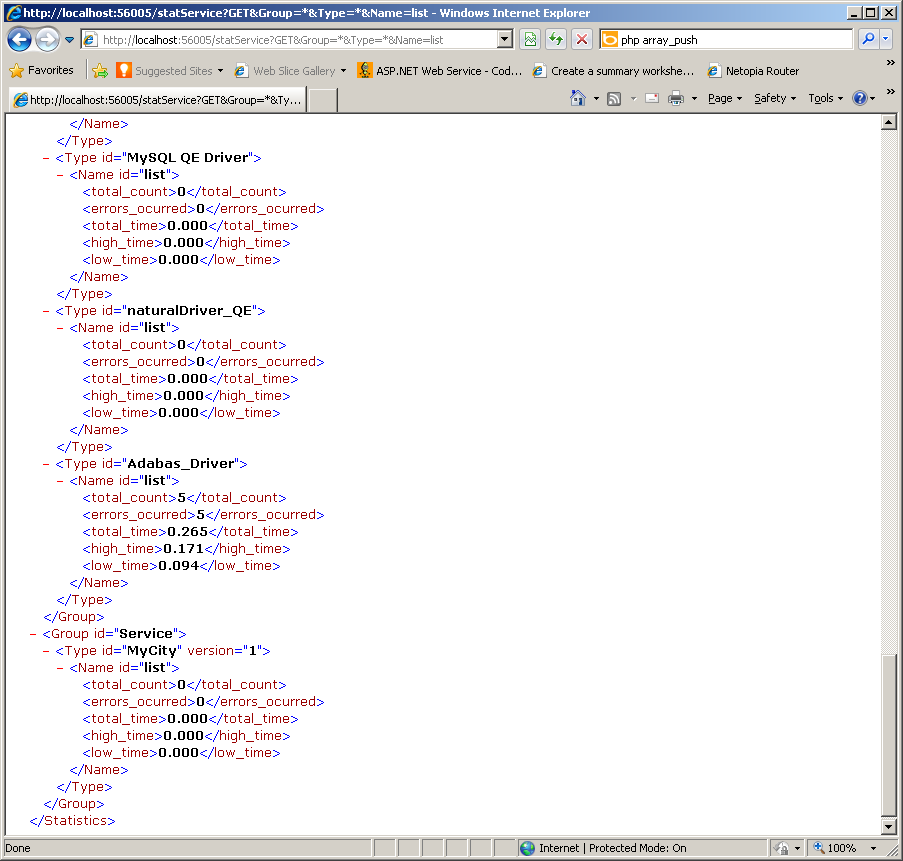Open the Safety menu

(x=775, y=98)
